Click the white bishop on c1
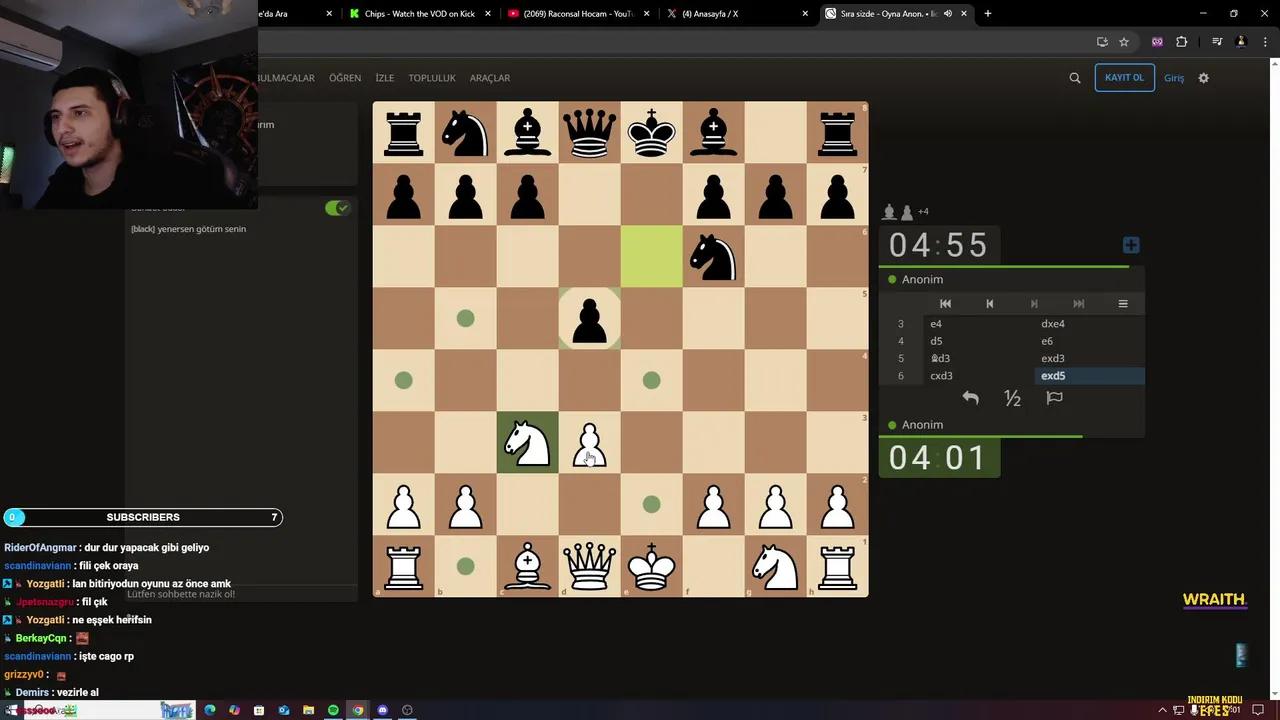The height and width of the screenshot is (720, 1280). (527, 566)
